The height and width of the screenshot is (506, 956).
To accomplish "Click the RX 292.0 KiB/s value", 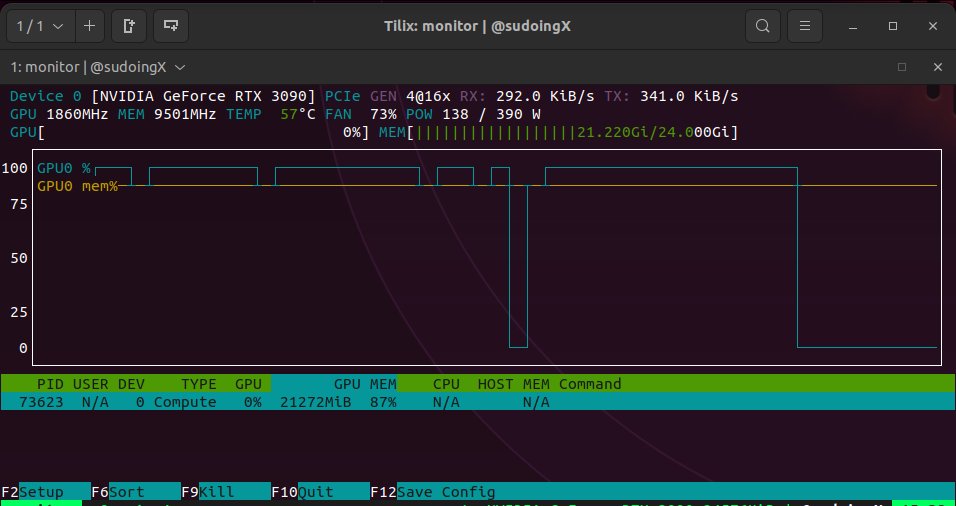I will pos(545,96).
